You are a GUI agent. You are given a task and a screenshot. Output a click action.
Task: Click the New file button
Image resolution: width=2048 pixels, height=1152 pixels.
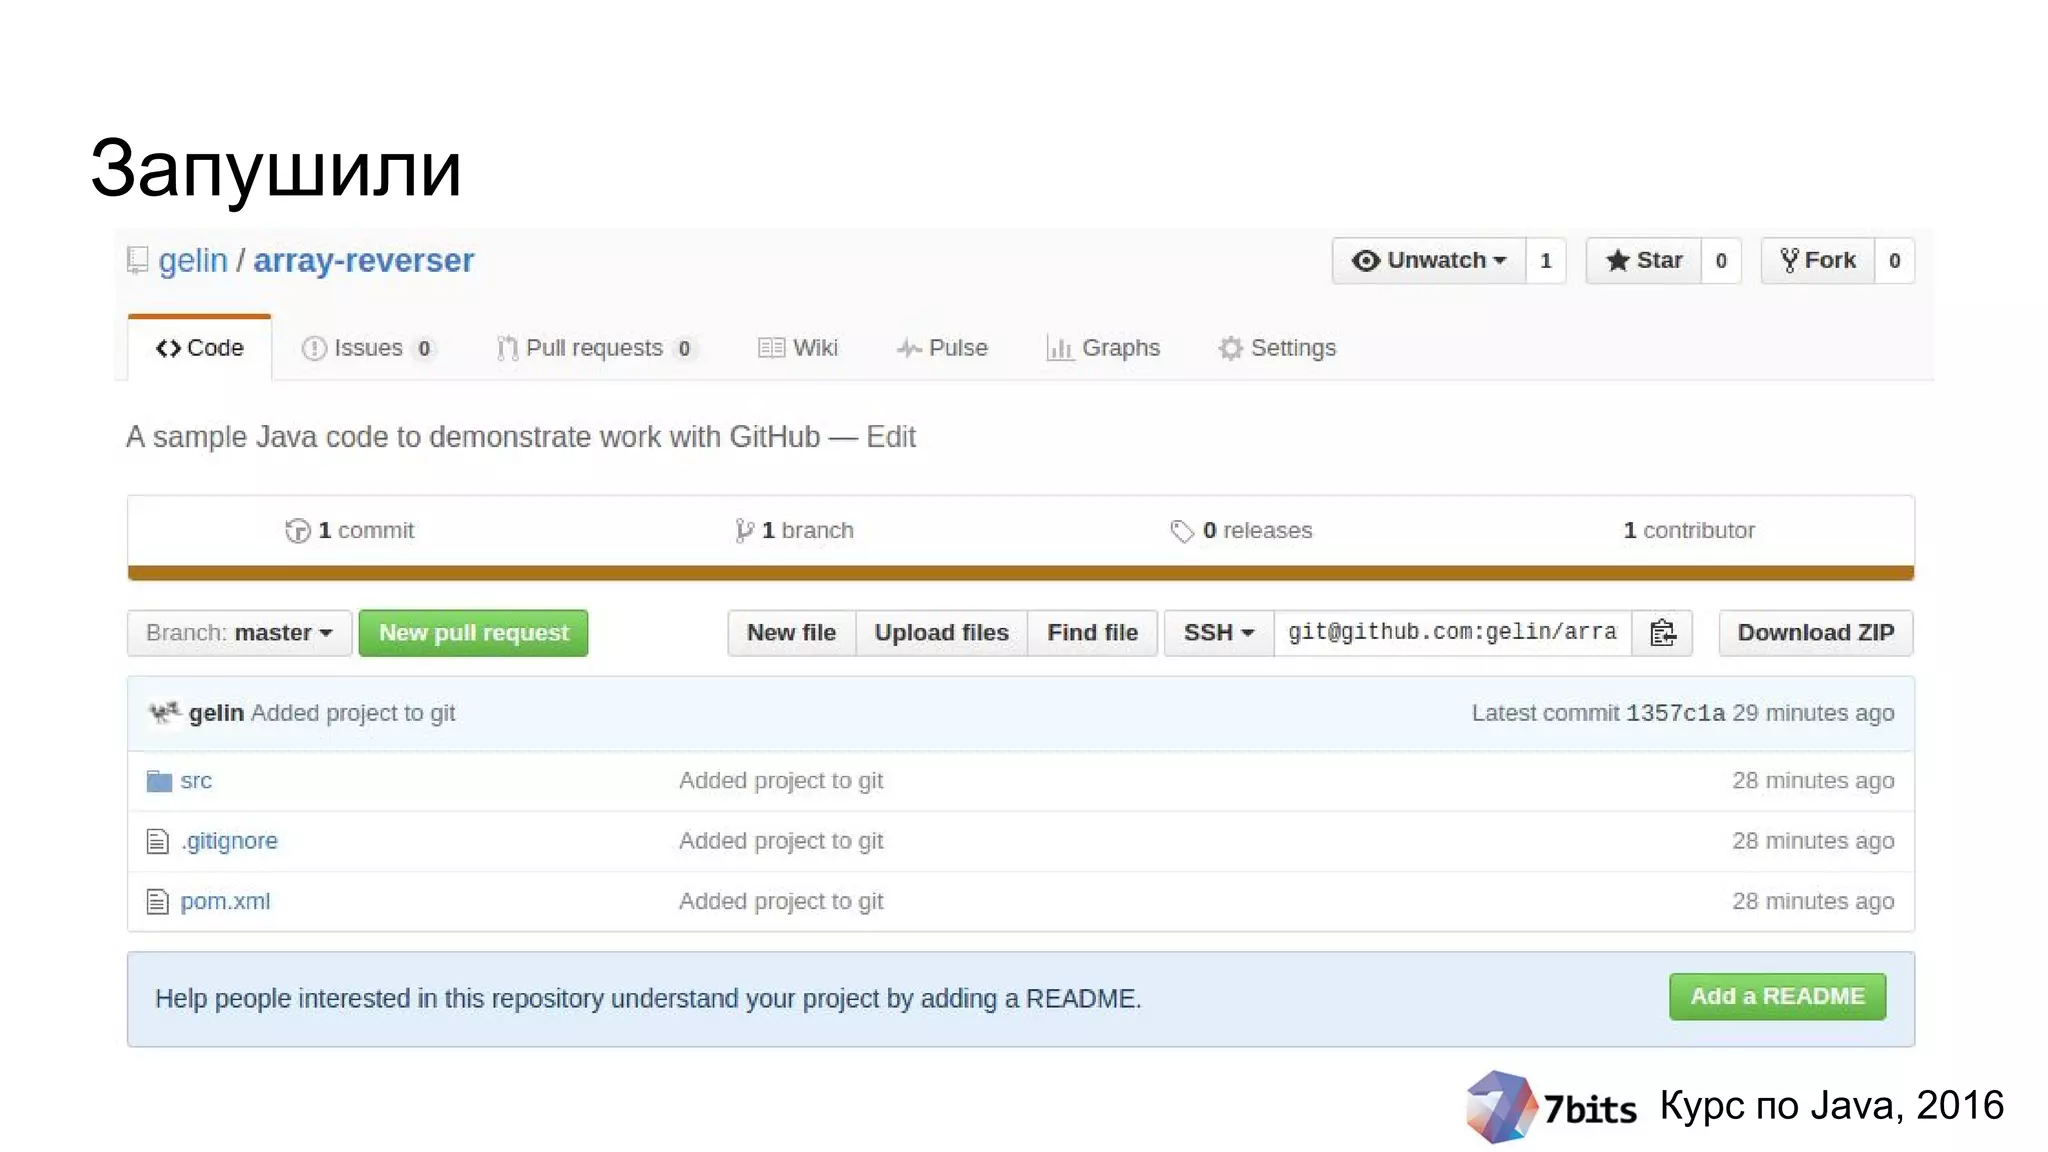click(791, 633)
